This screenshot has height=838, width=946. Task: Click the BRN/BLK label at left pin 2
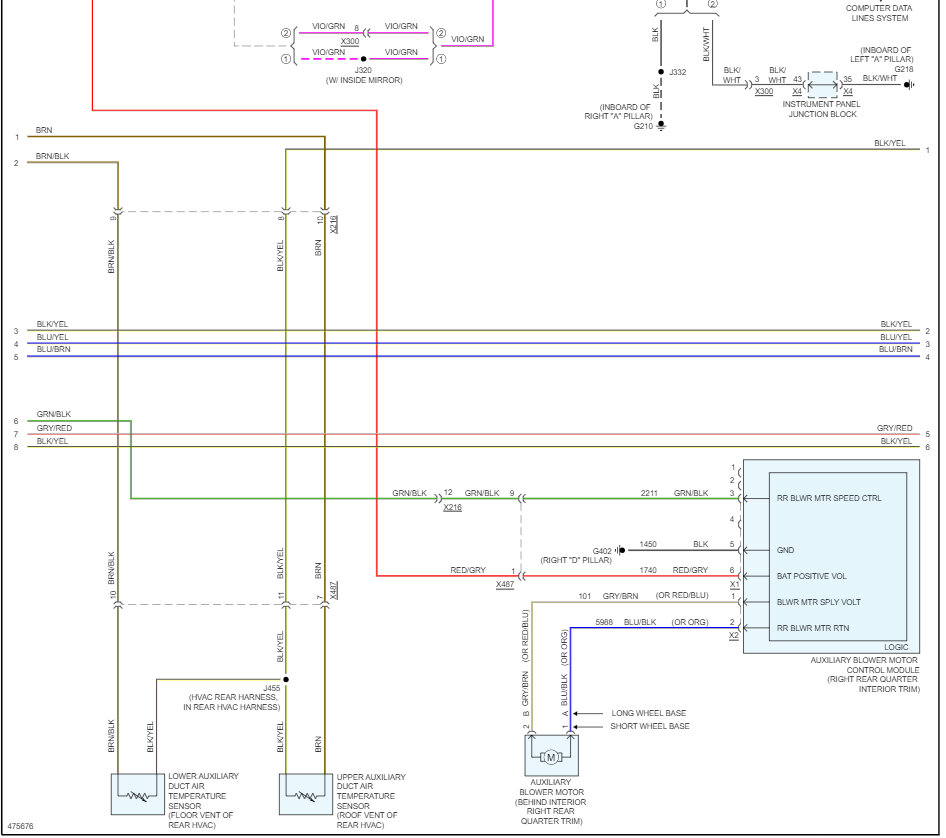pos(52,156)
